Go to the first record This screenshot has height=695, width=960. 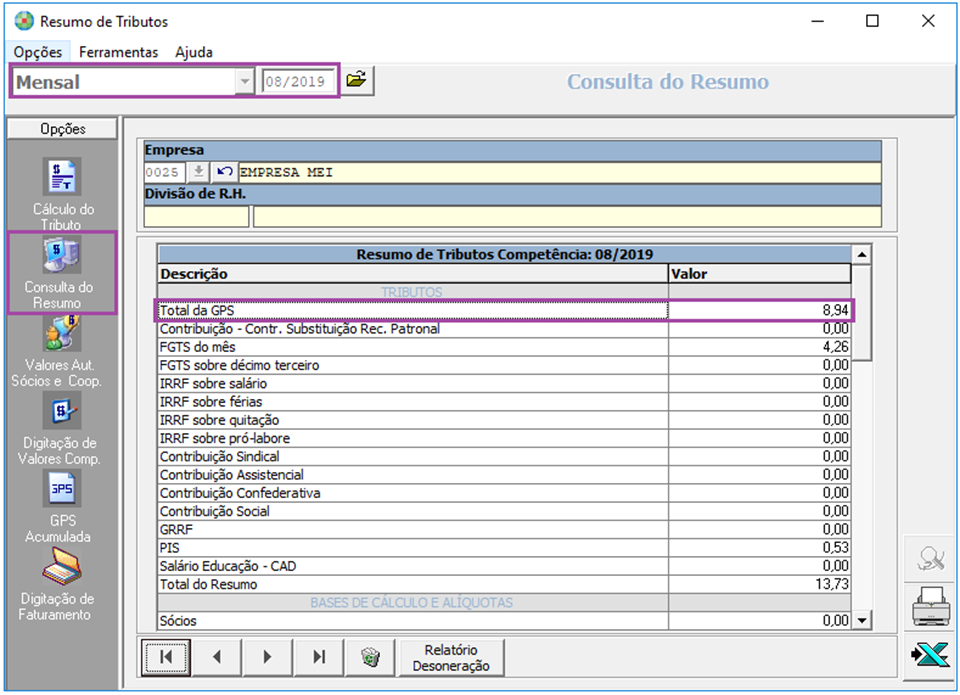[166, 657]
